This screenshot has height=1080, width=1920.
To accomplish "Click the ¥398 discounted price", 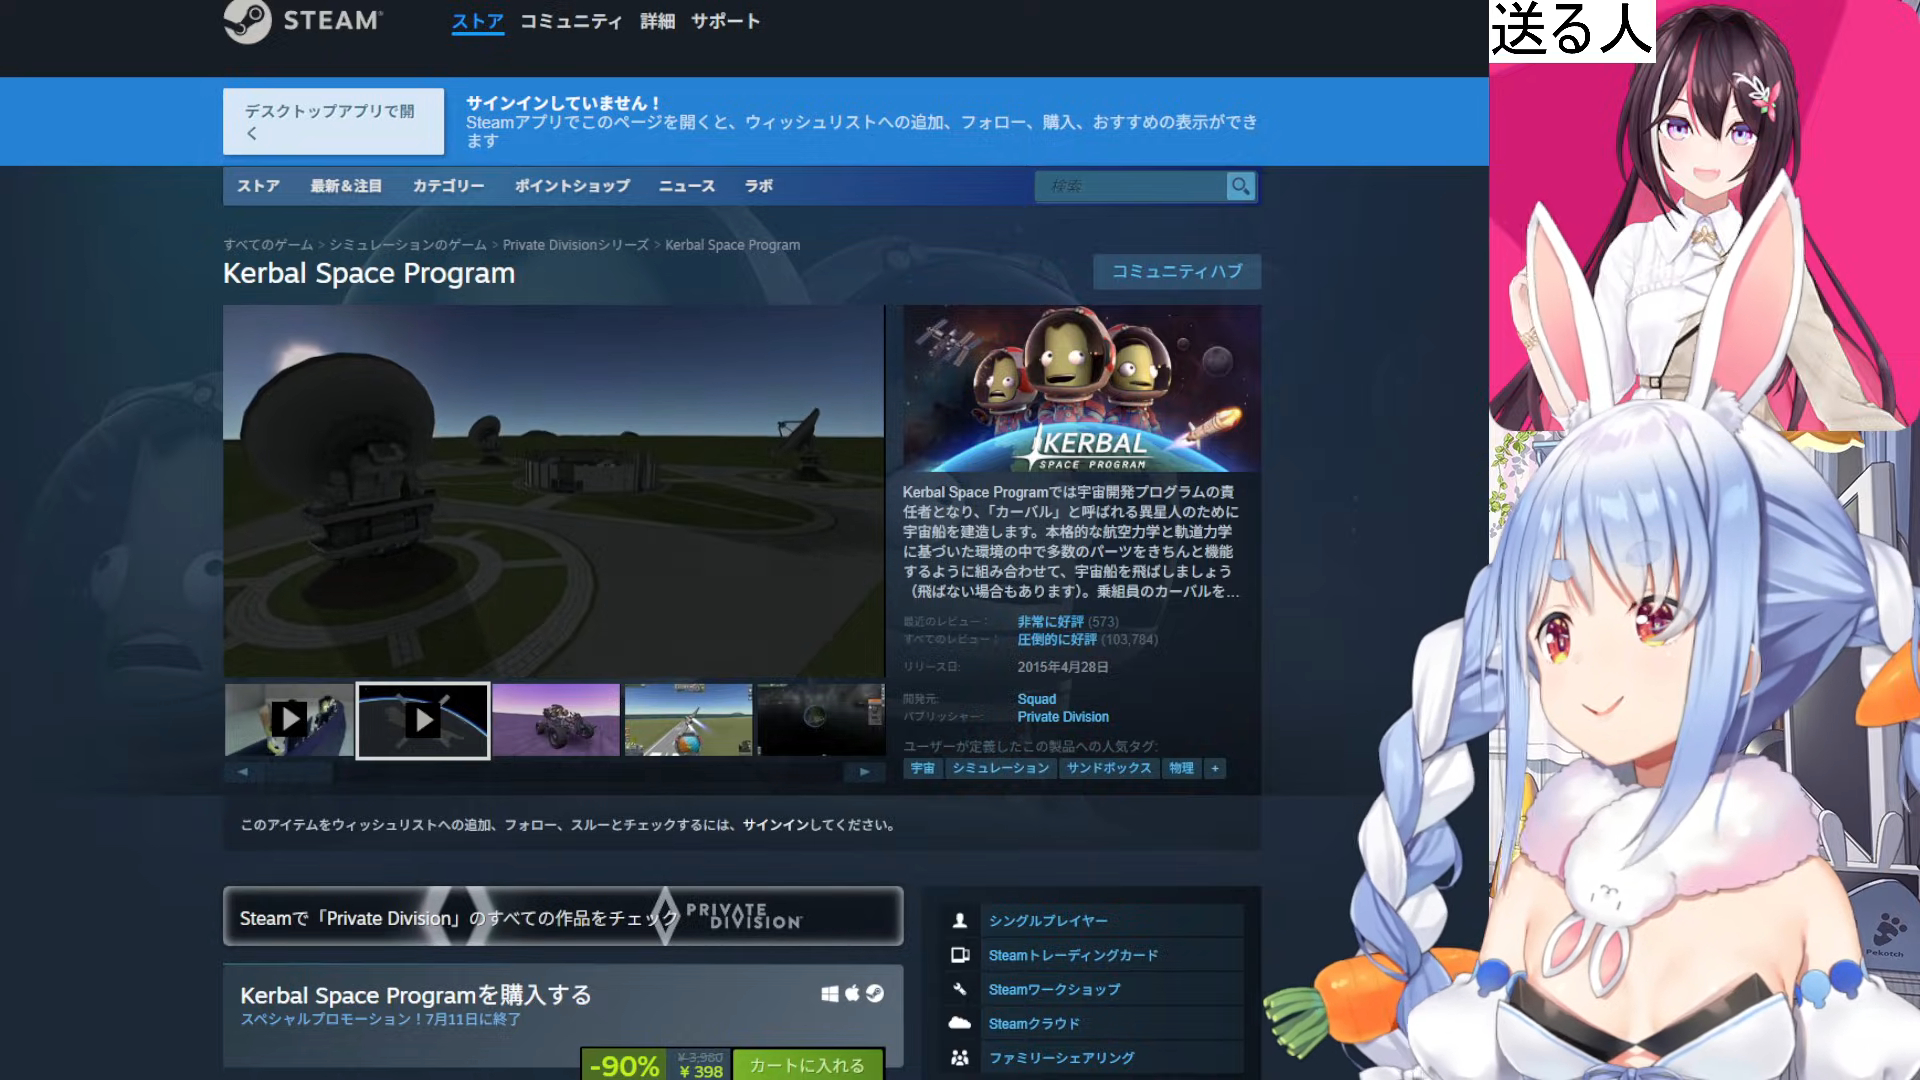I will pos(701,1071).
